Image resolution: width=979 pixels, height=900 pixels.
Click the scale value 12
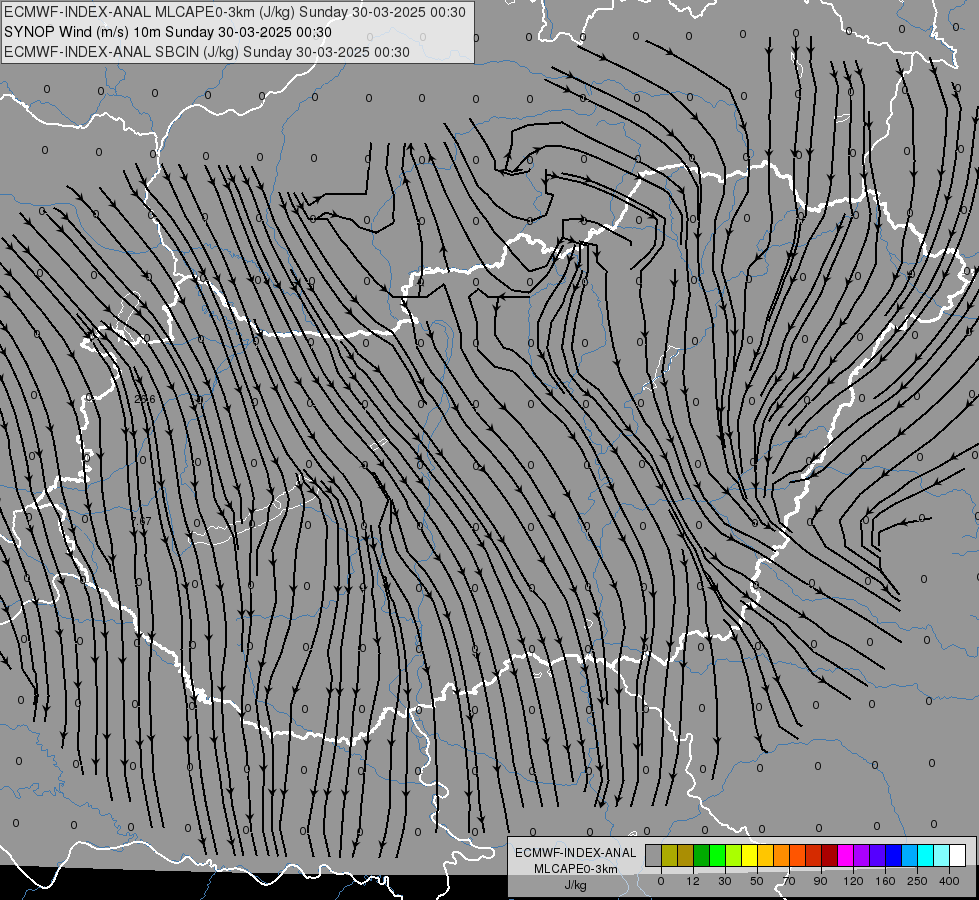[x=693, y=881]
